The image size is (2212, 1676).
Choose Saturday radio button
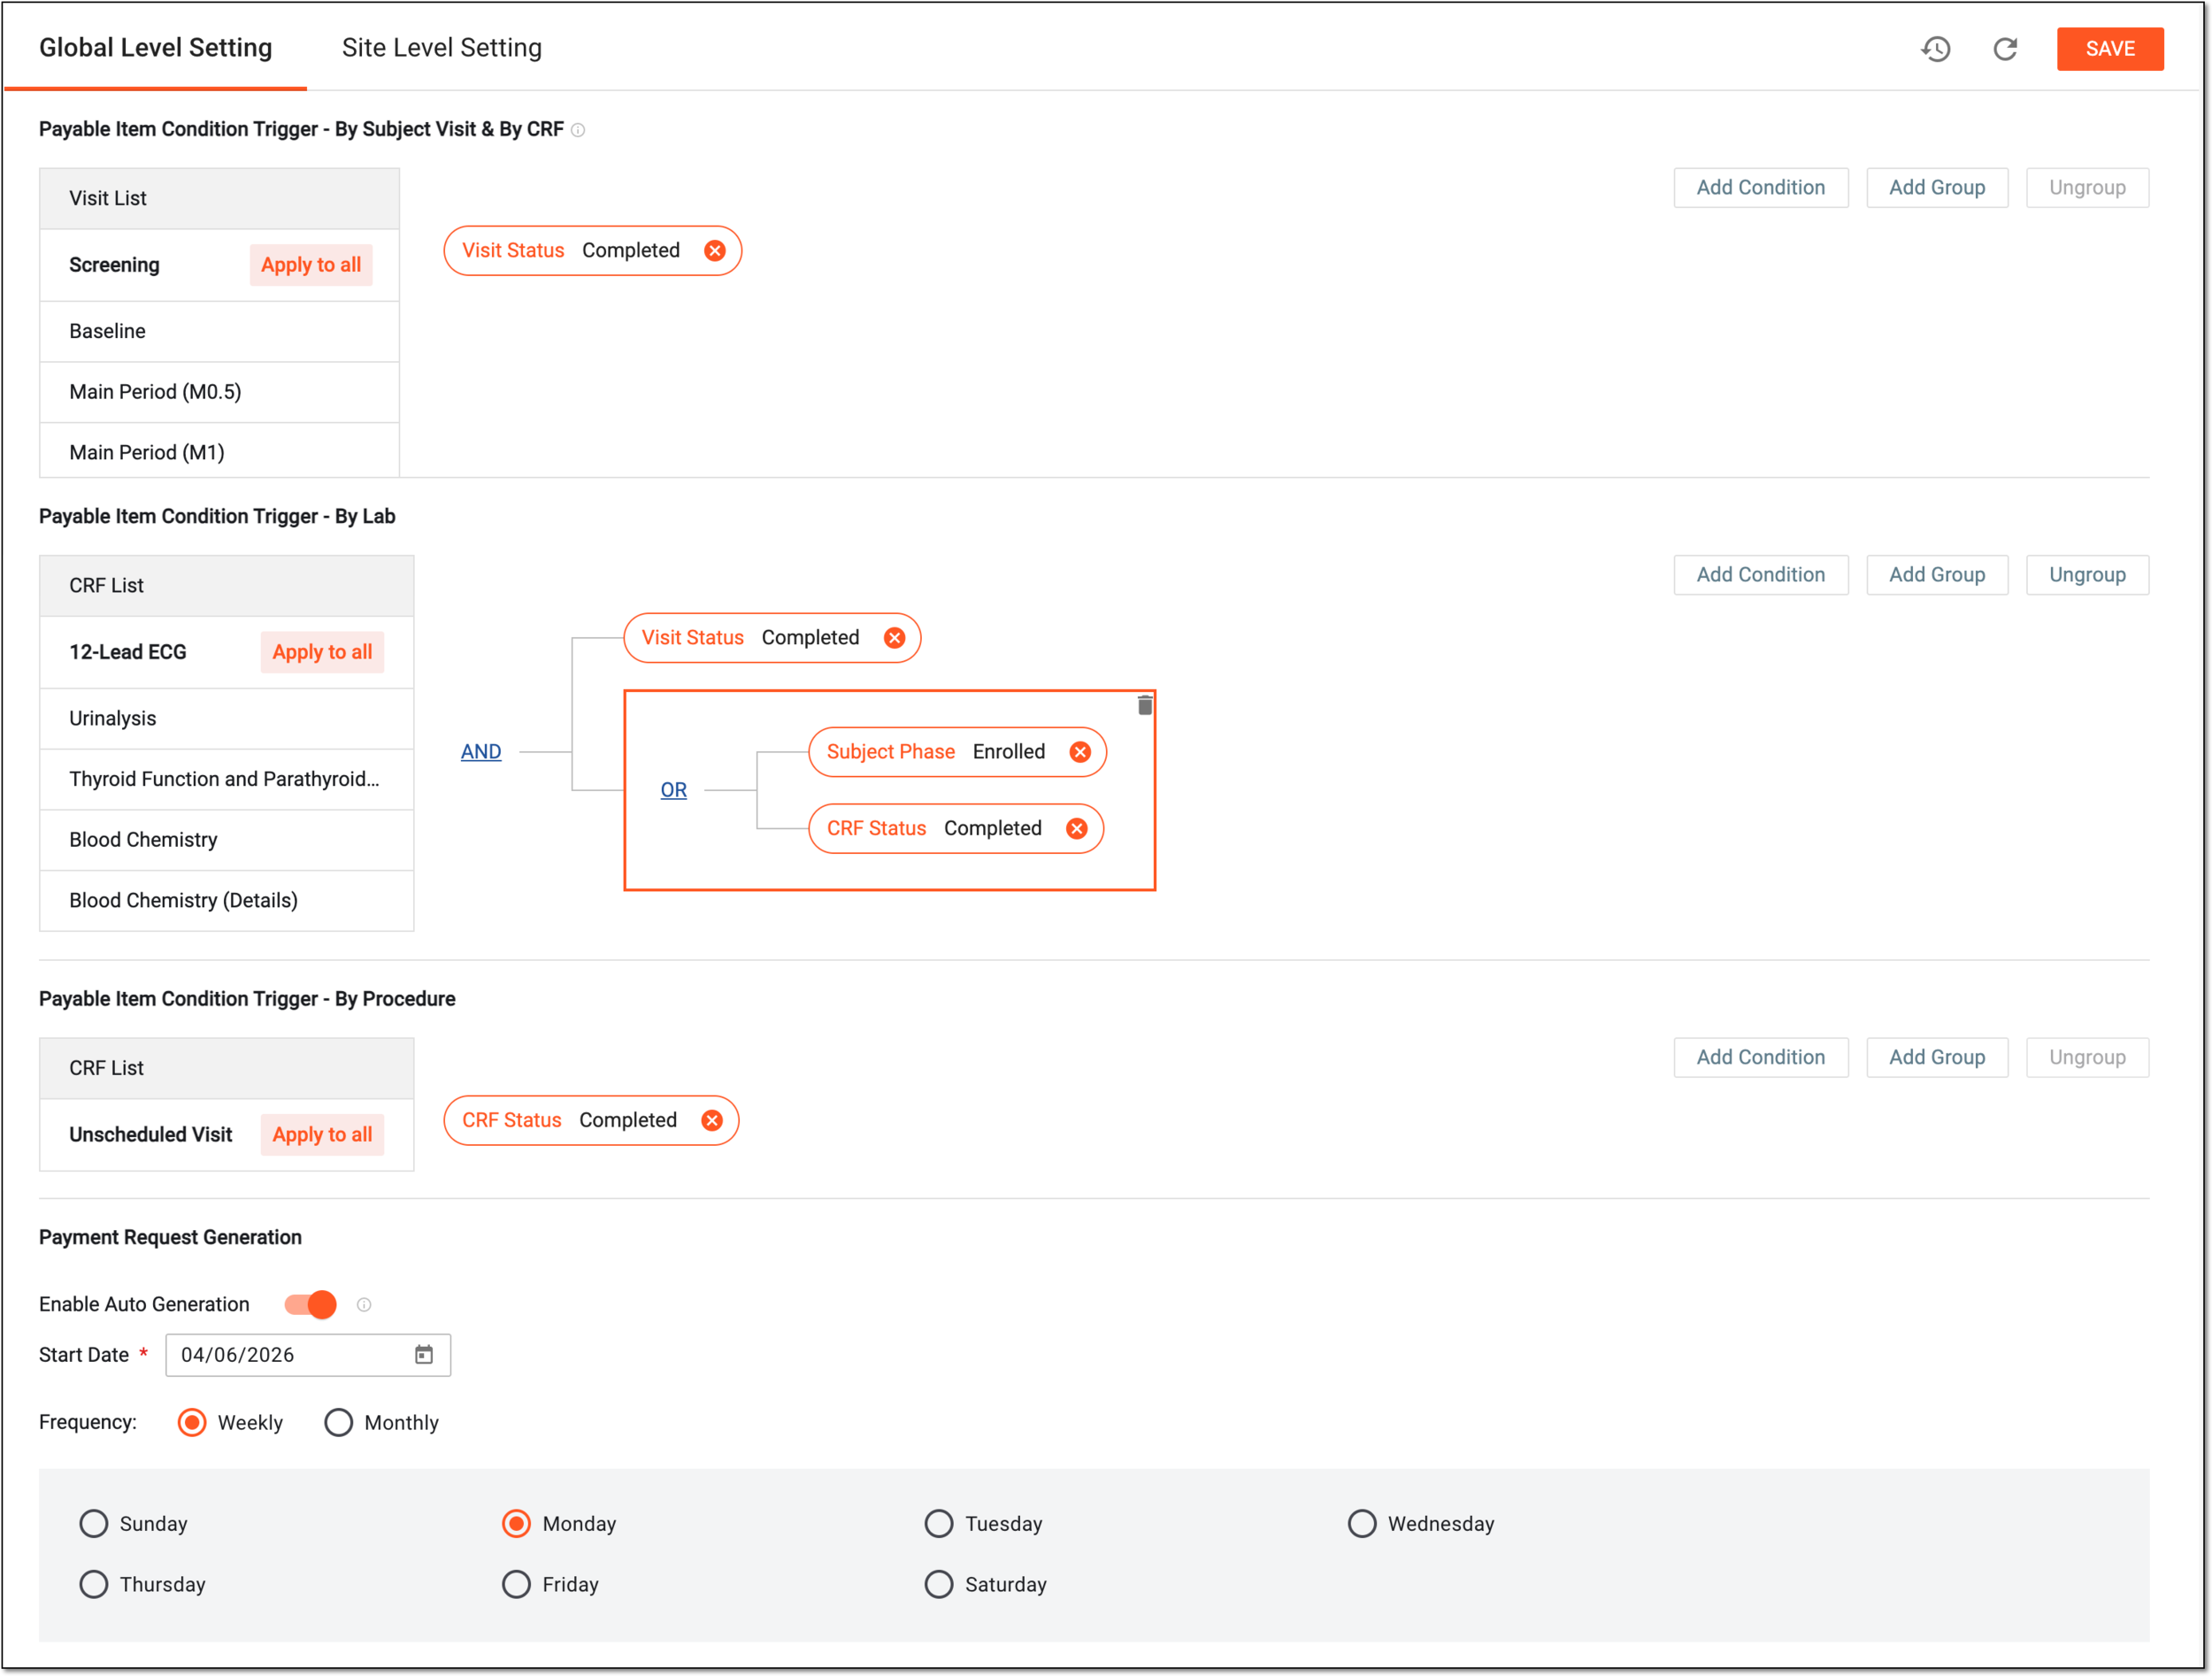pyautogui.click(x=938, y=1585)
